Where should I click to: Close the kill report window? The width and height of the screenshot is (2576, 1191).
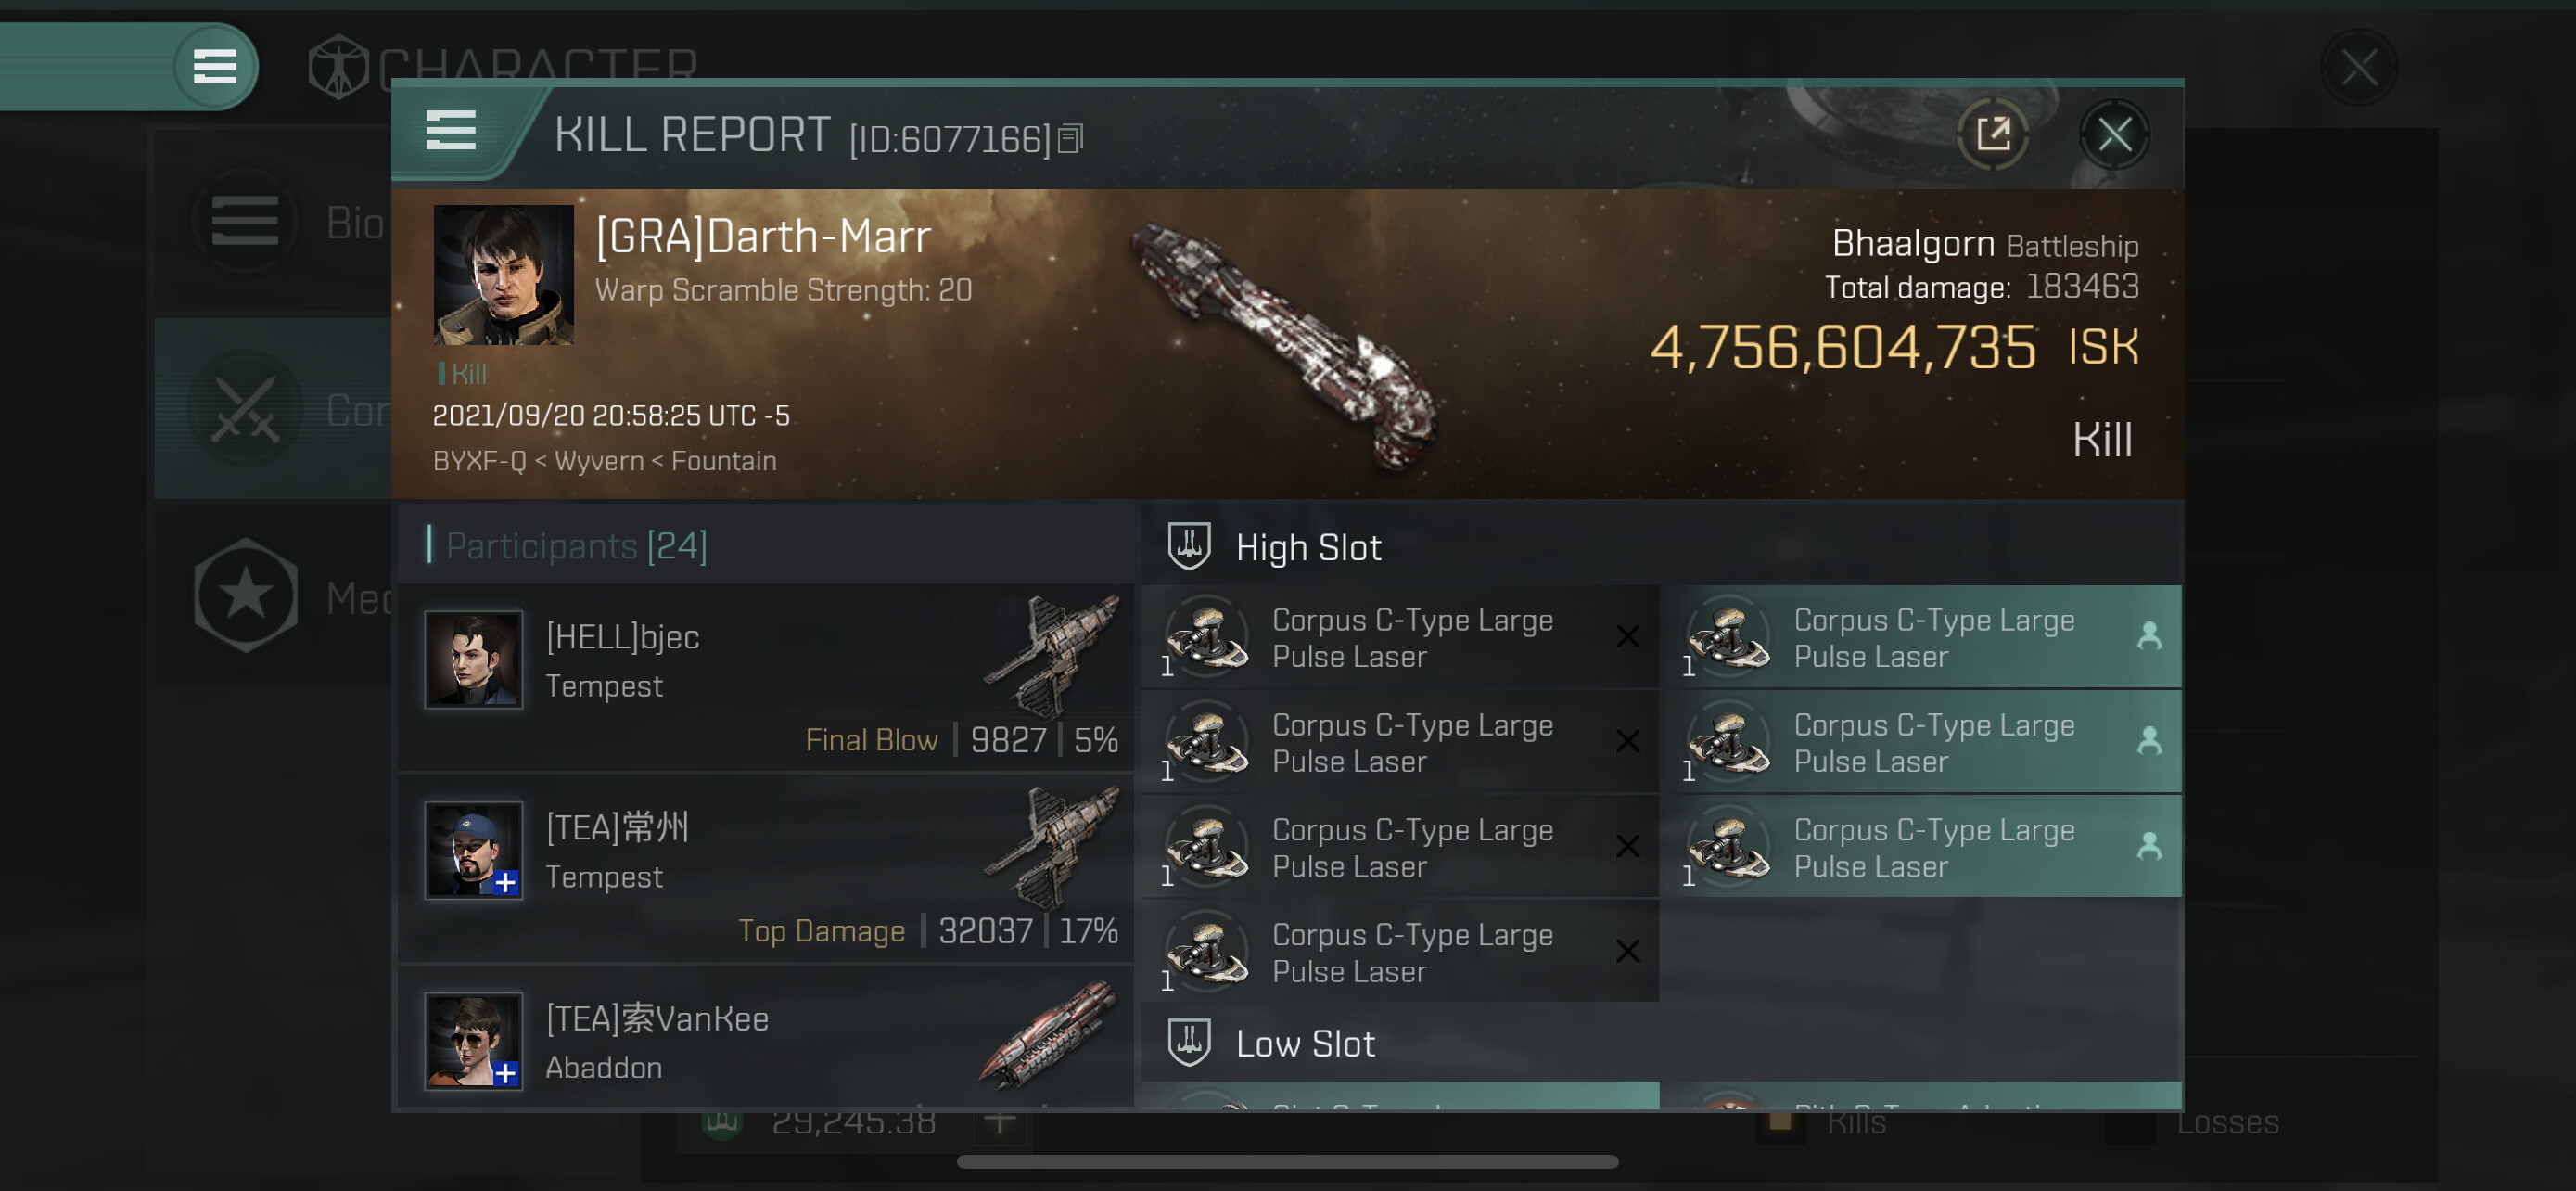point(2114,134)
